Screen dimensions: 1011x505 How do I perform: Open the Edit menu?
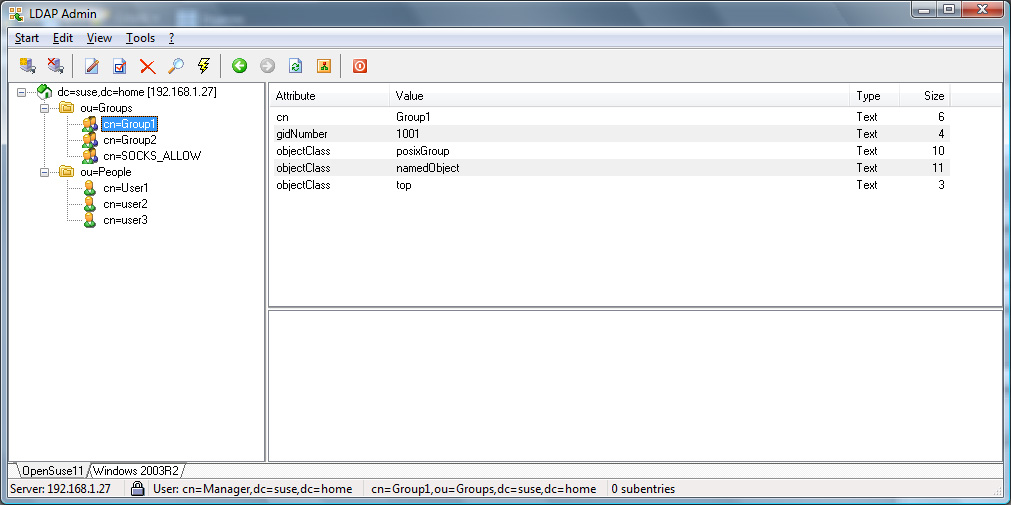[x=63, y=38]
